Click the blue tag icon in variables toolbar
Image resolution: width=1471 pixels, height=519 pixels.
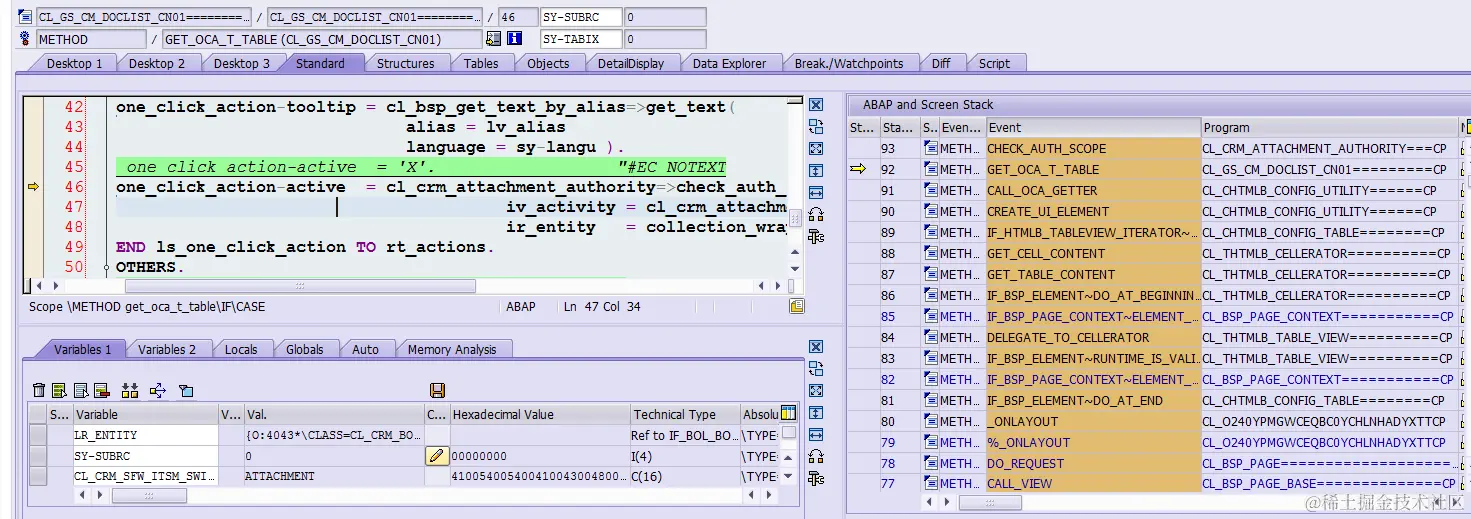click(186, 391)
